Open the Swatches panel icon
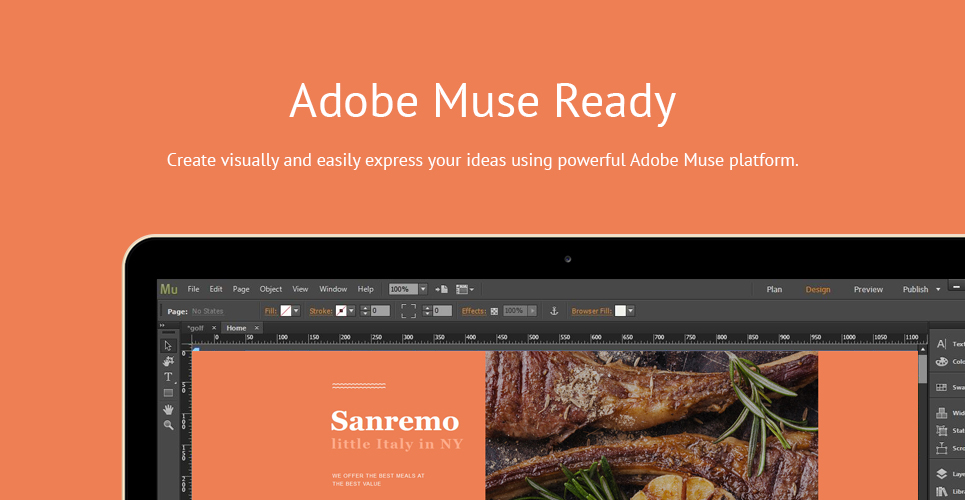The height and width of the screenshot is (500, 965). [x=942, y=387]
